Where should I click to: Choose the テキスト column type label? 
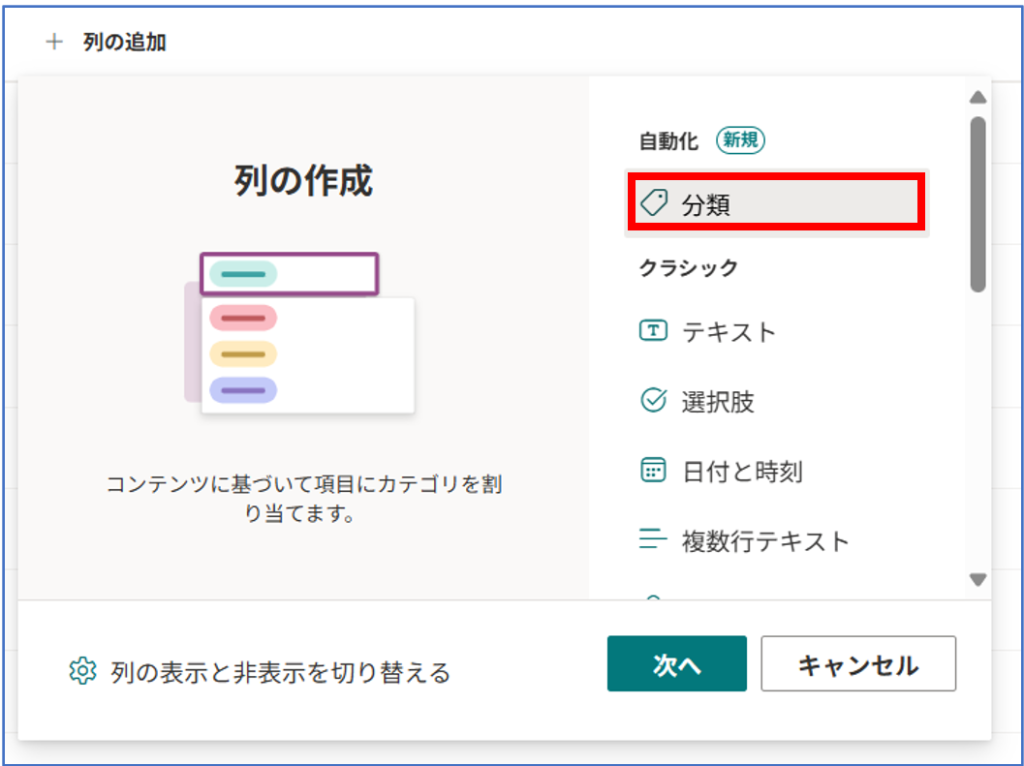pos(729,332)
